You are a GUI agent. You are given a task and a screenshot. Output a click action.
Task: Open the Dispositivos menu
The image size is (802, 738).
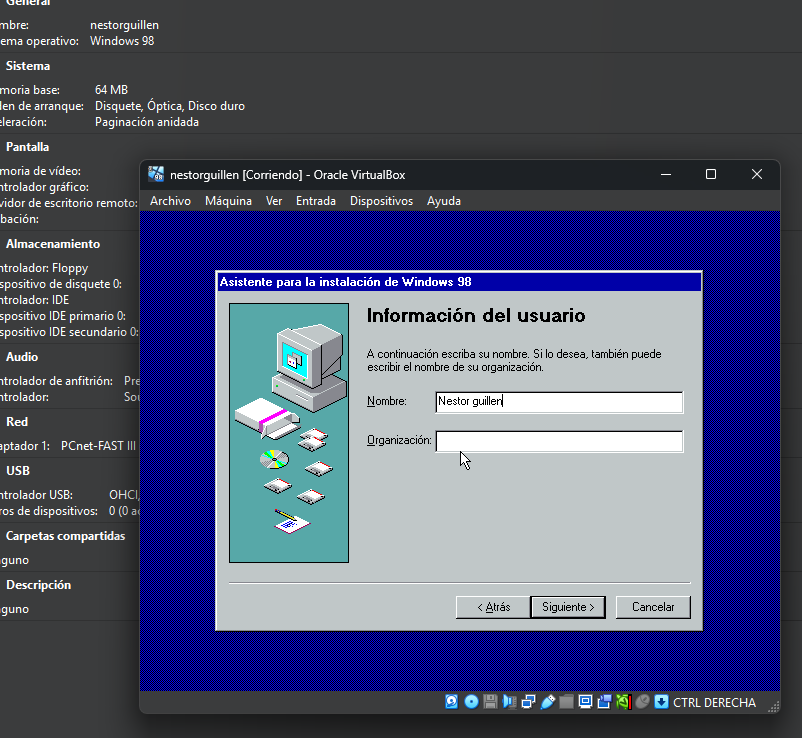pos(381,201)
